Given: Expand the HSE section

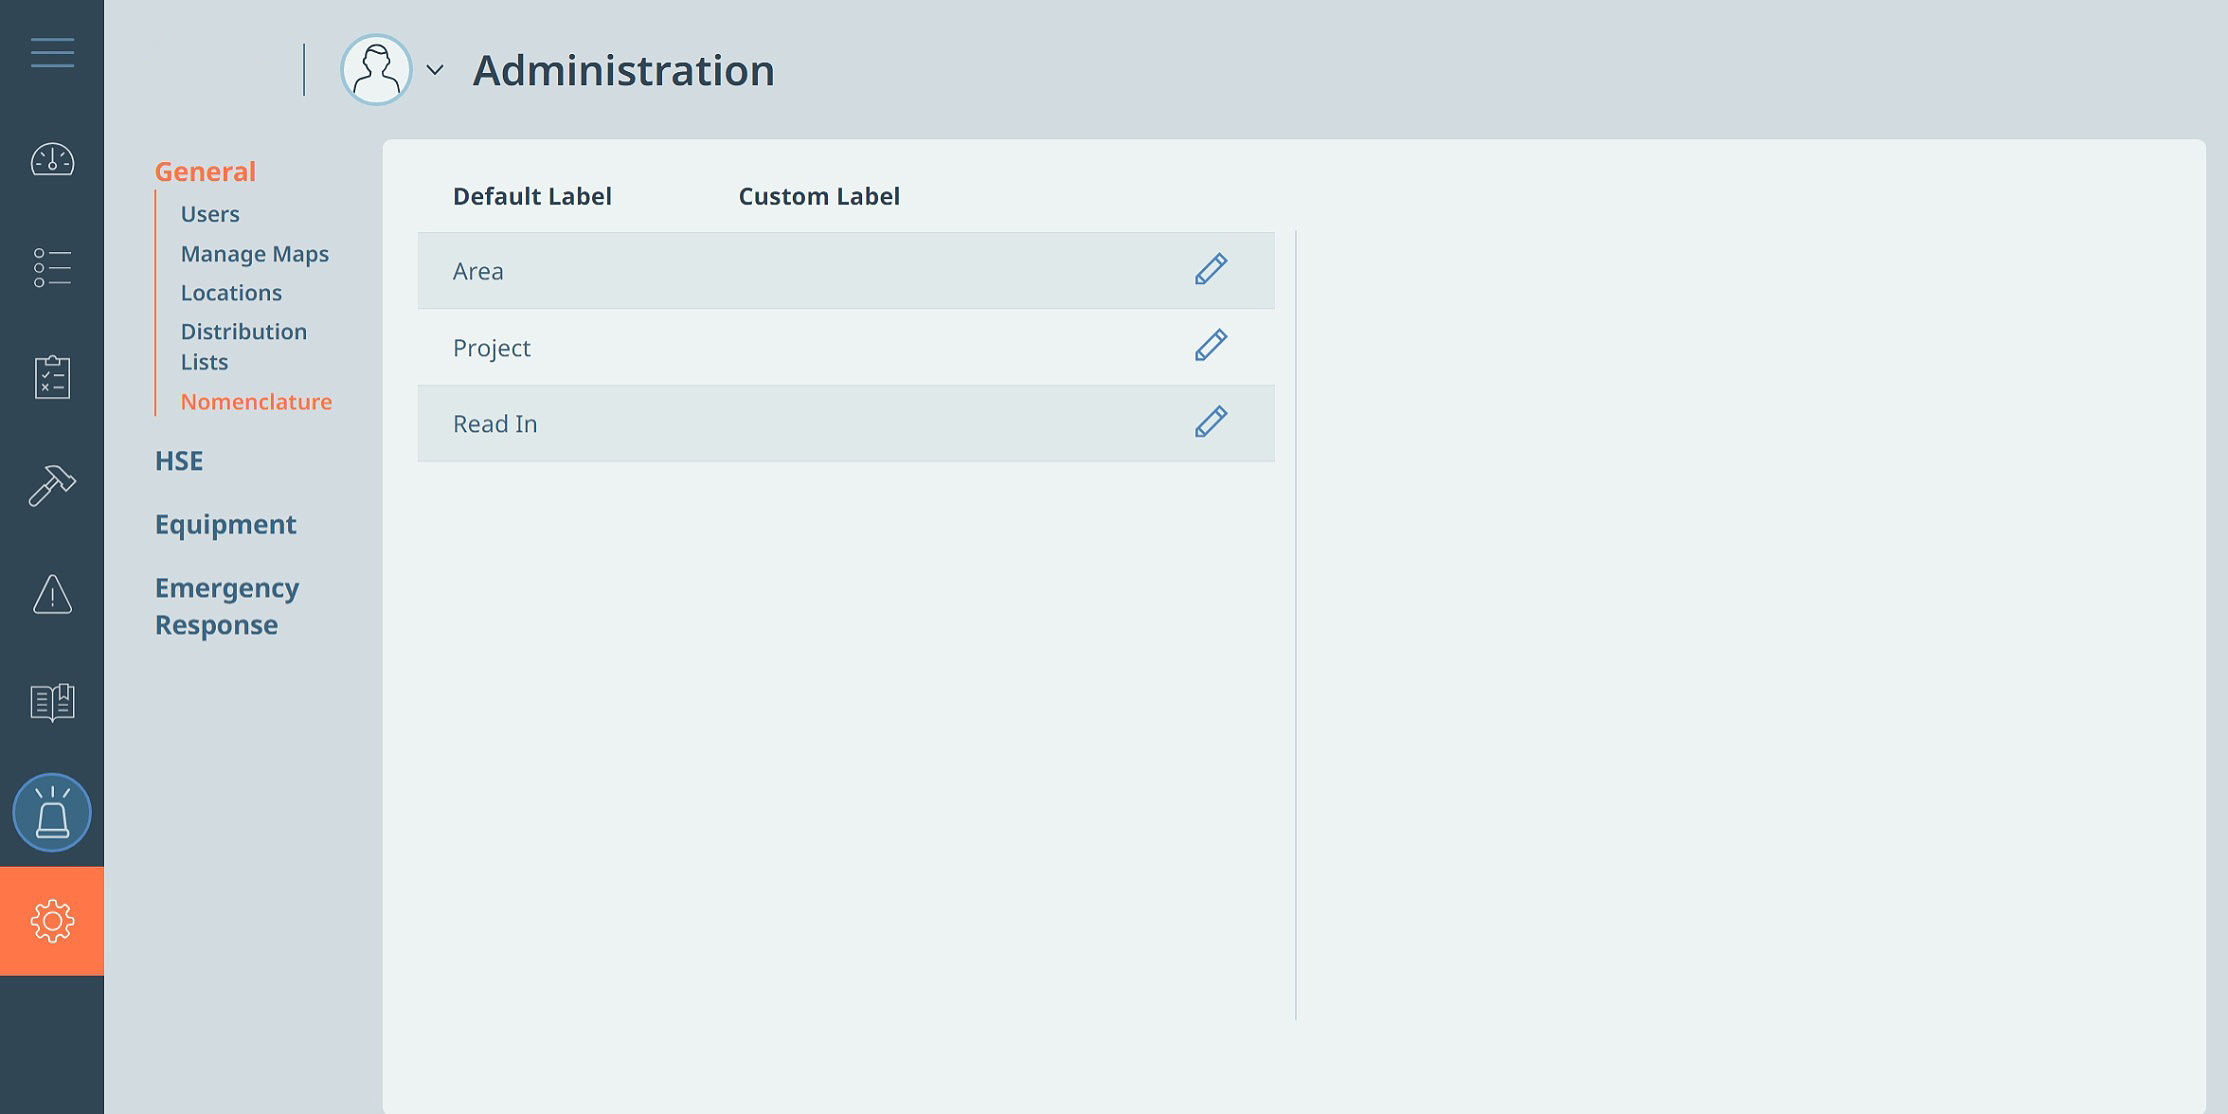Looking at the screenshot, I should [179, 461].
